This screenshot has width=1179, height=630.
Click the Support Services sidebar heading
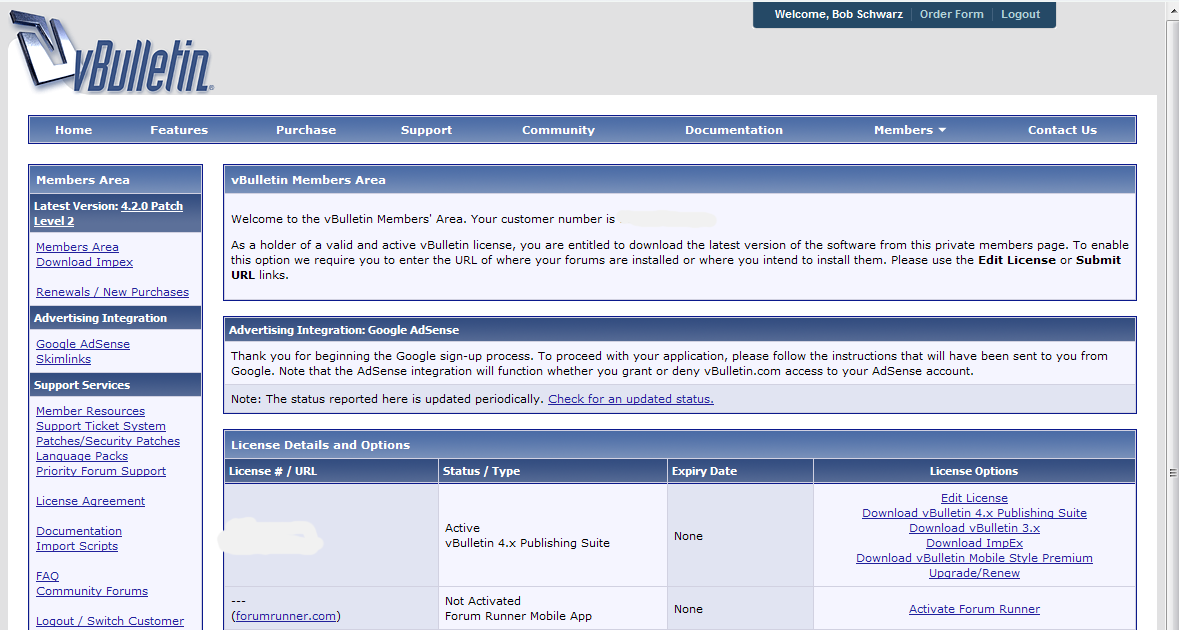(x=82, y=385)
